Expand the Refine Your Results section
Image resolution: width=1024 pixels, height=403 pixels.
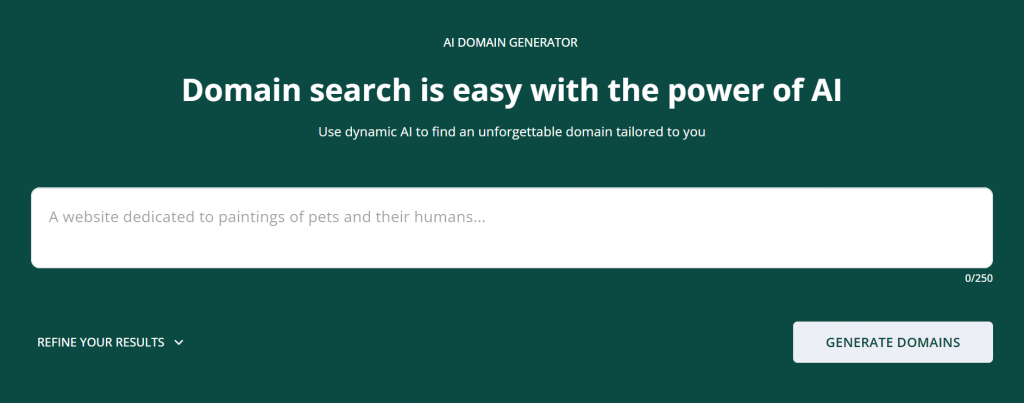[110, 342]
